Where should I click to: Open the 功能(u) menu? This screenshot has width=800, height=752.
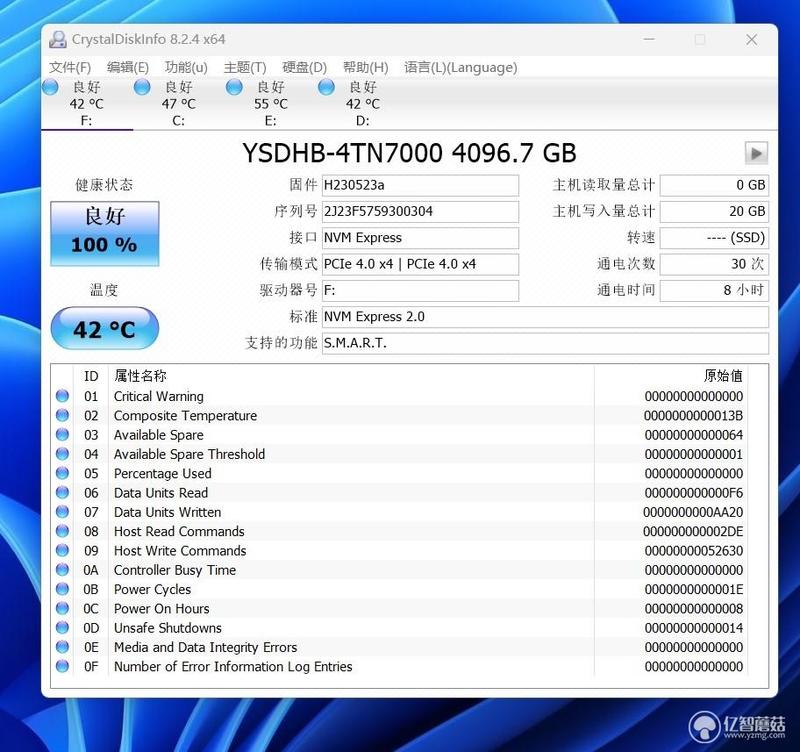click(186, 67)
